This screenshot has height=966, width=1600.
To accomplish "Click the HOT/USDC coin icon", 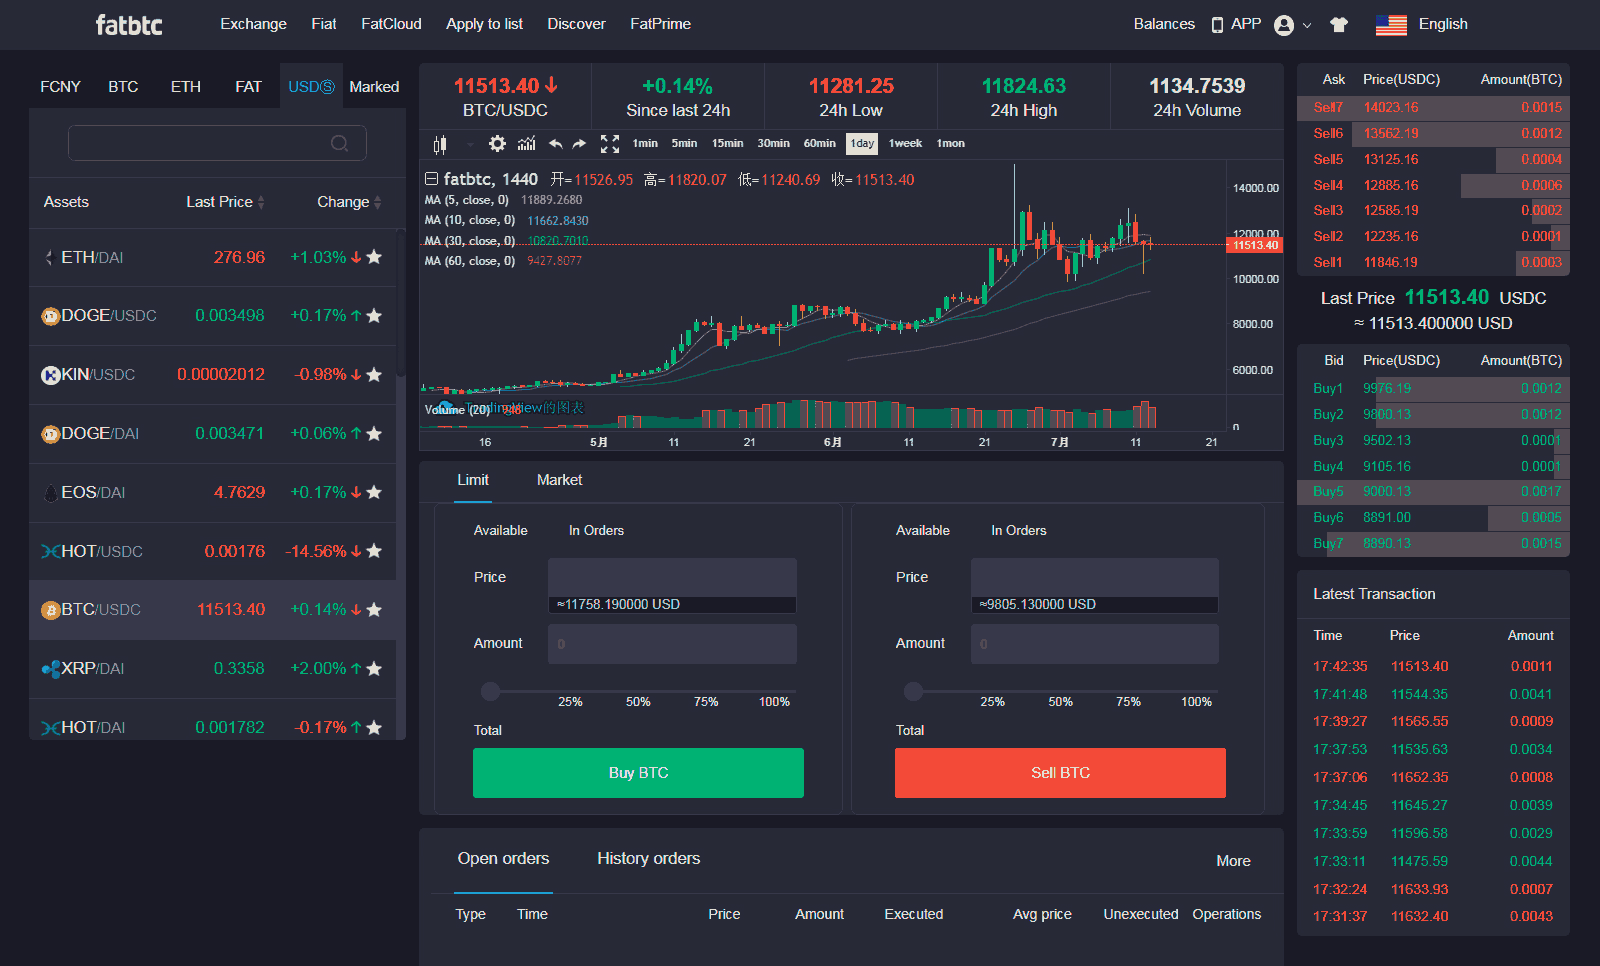I will tap(51, 552).
